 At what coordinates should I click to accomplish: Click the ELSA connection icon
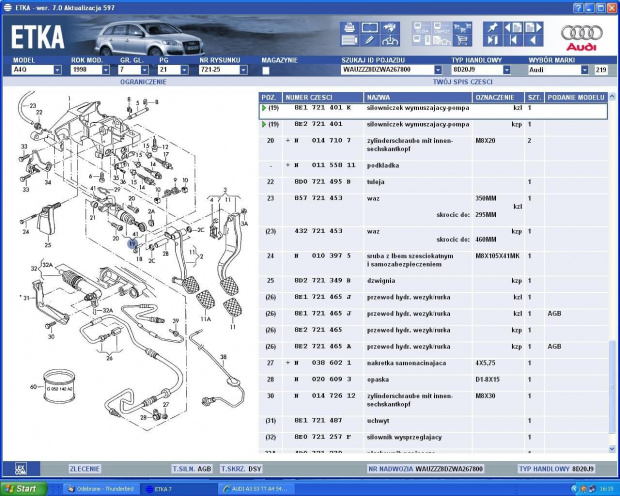point(422,28)
